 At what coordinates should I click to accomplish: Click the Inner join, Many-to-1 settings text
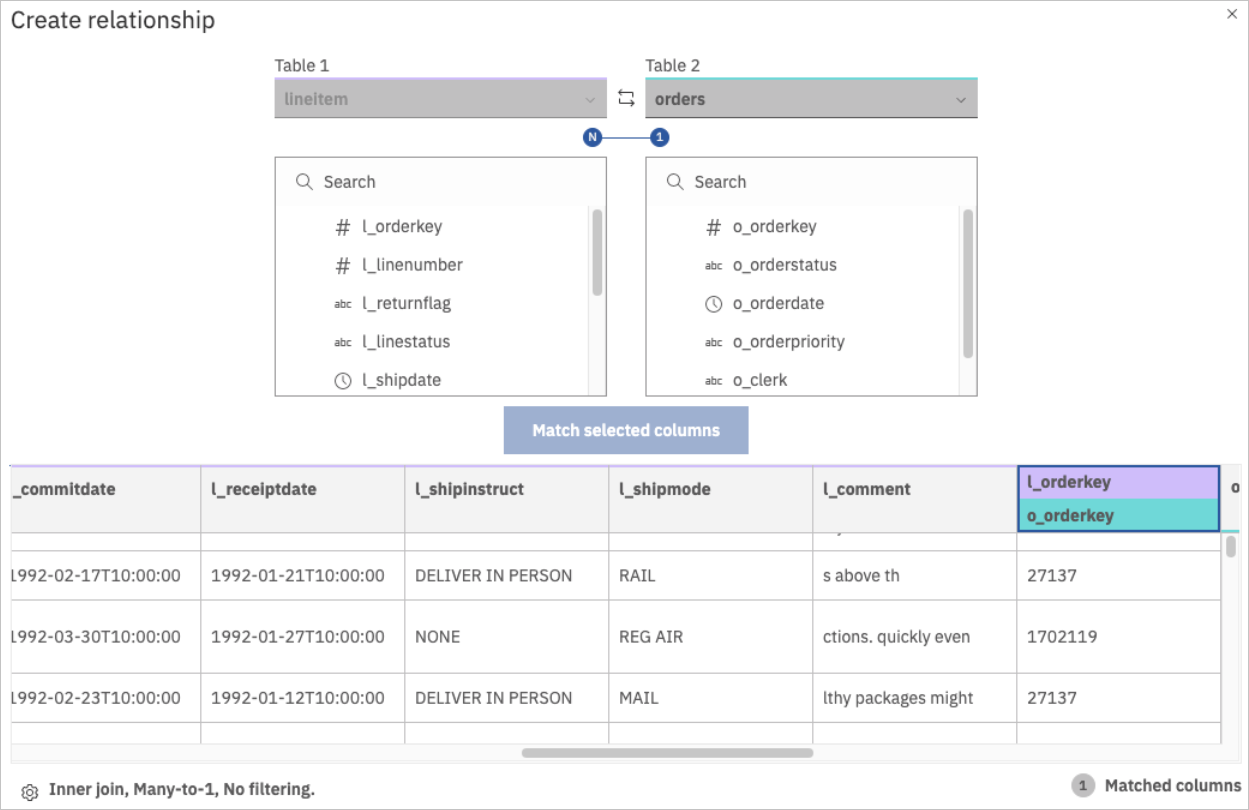(x=181, y=790)
